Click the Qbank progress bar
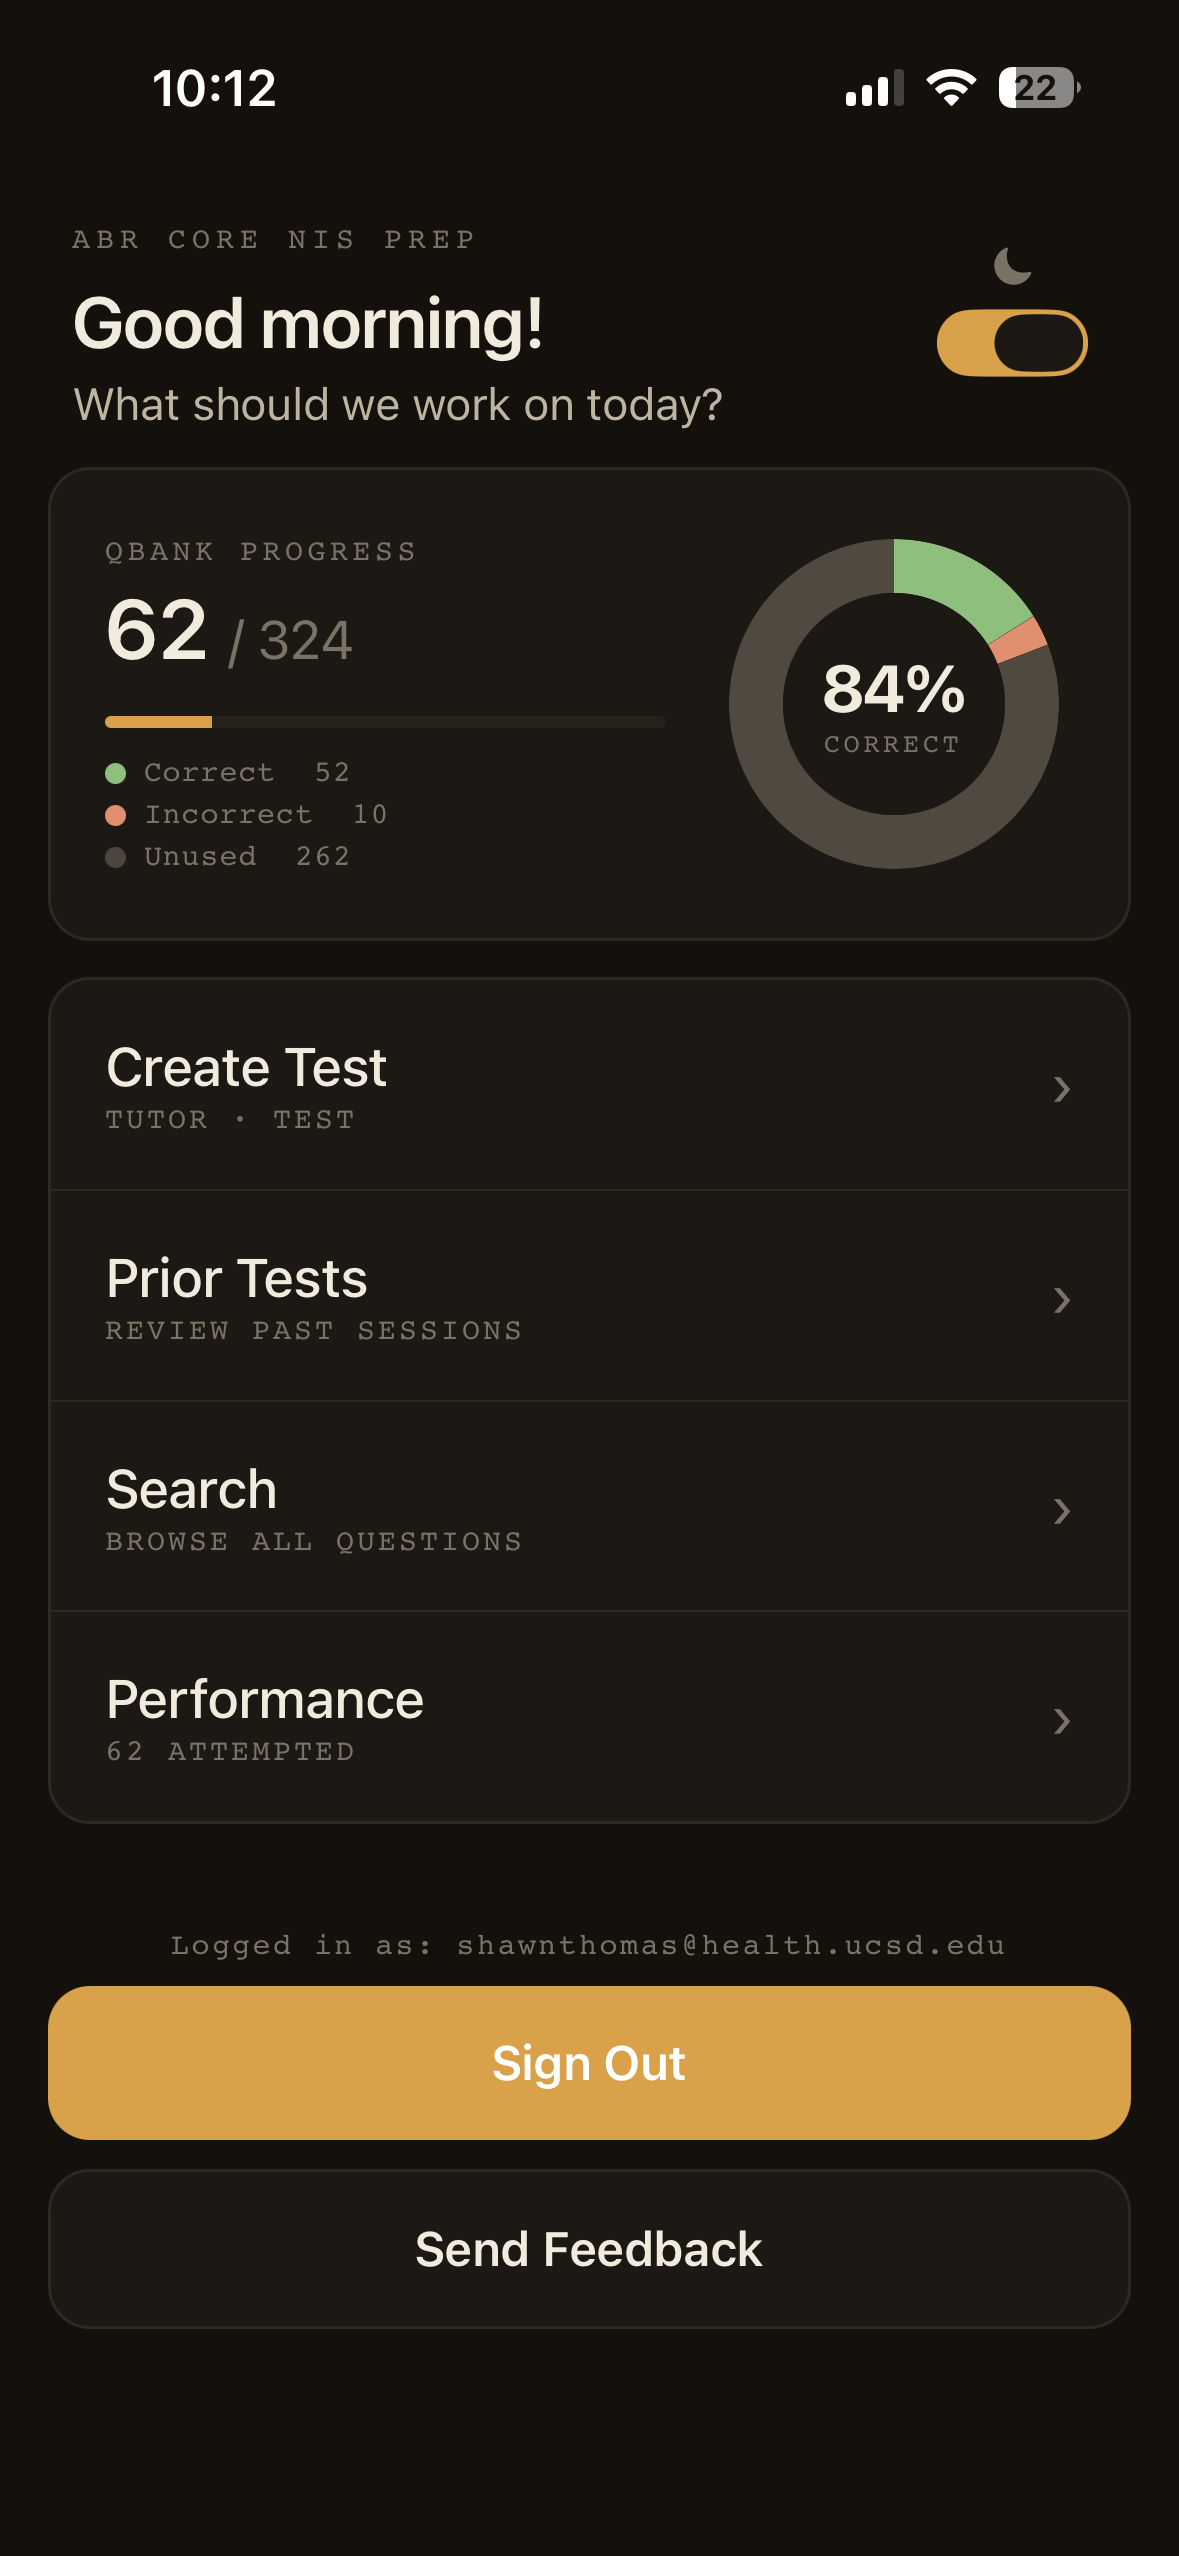Image resolution: width=1179 pixels, height=2556 pixels. click(383, 721)
